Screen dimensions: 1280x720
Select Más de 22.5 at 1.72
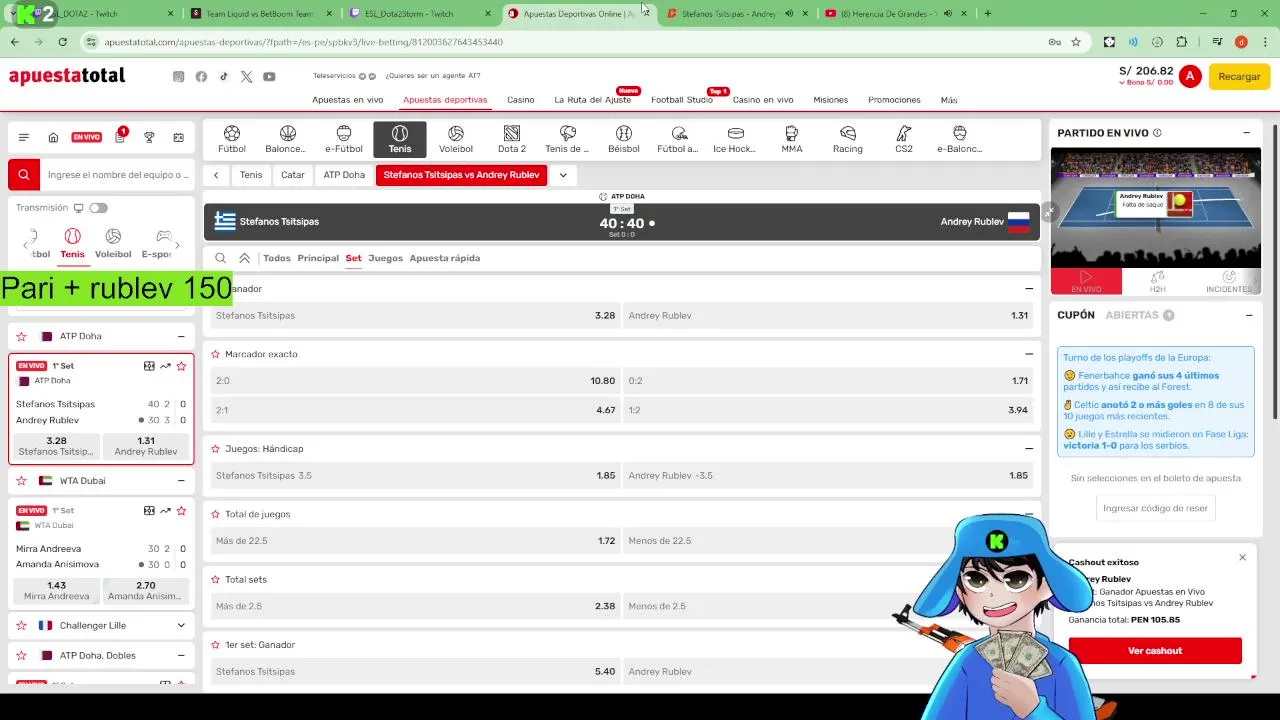[415, 541]
